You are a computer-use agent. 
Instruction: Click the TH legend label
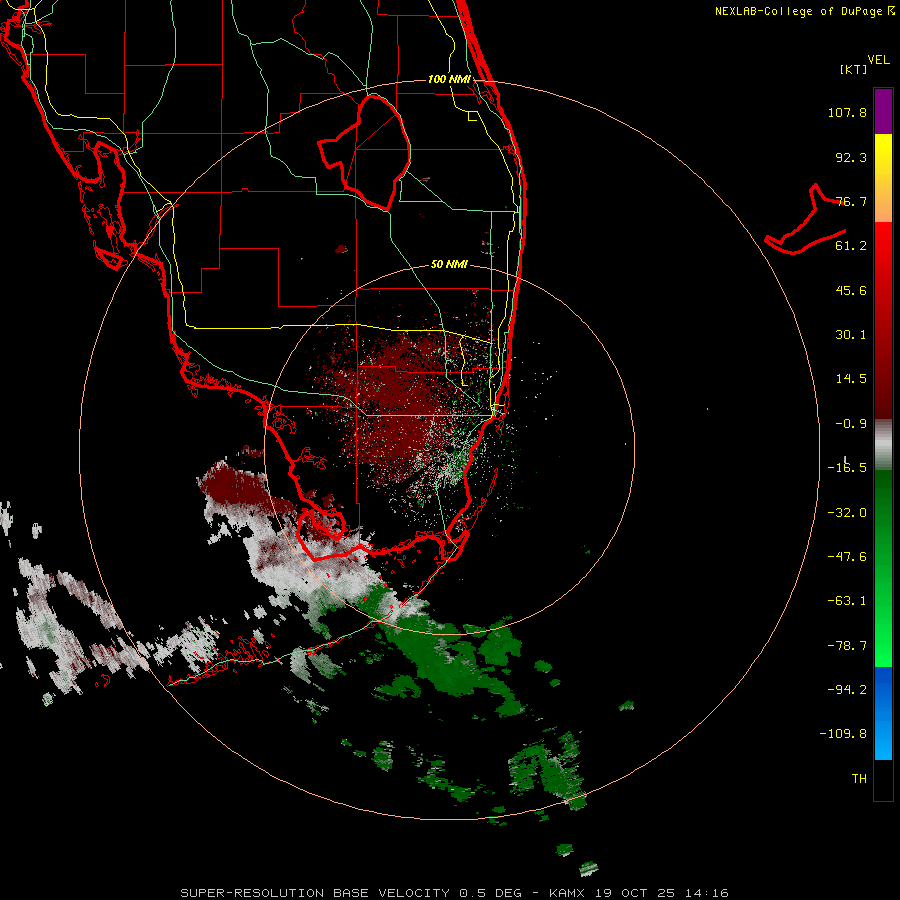pos(859,779)
